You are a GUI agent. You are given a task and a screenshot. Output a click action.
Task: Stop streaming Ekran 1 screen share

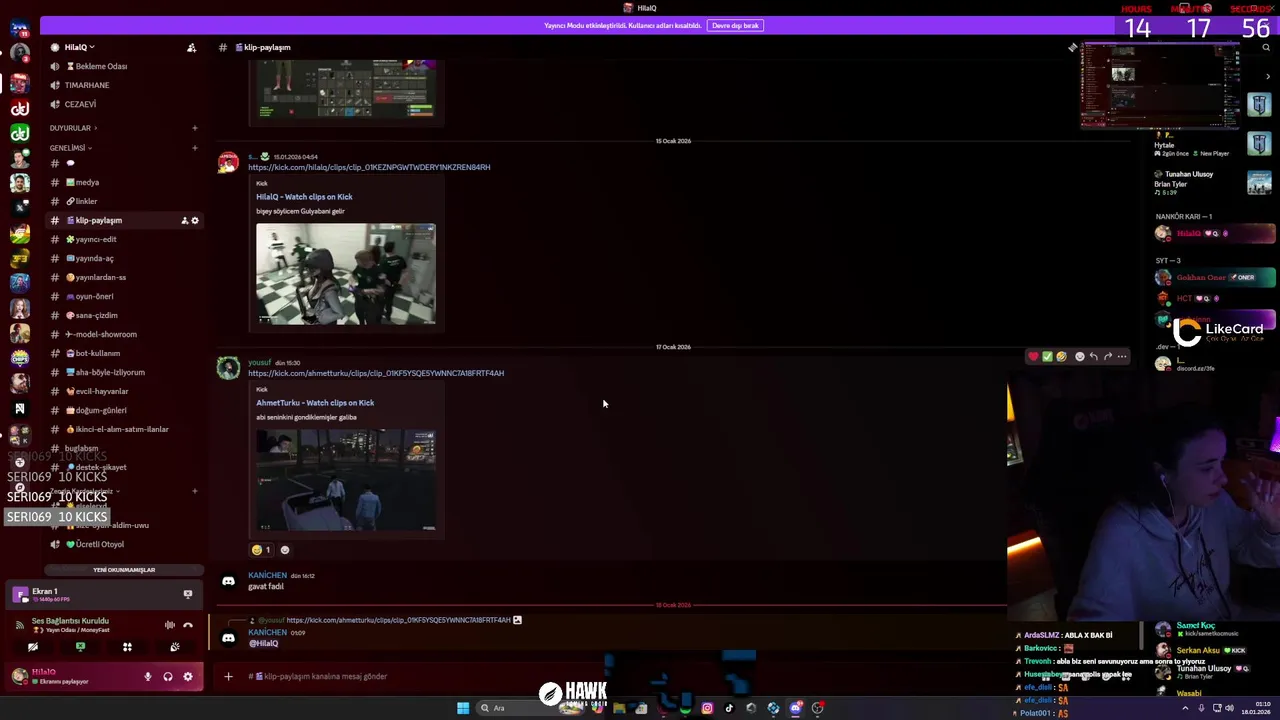tap(187, 594)
